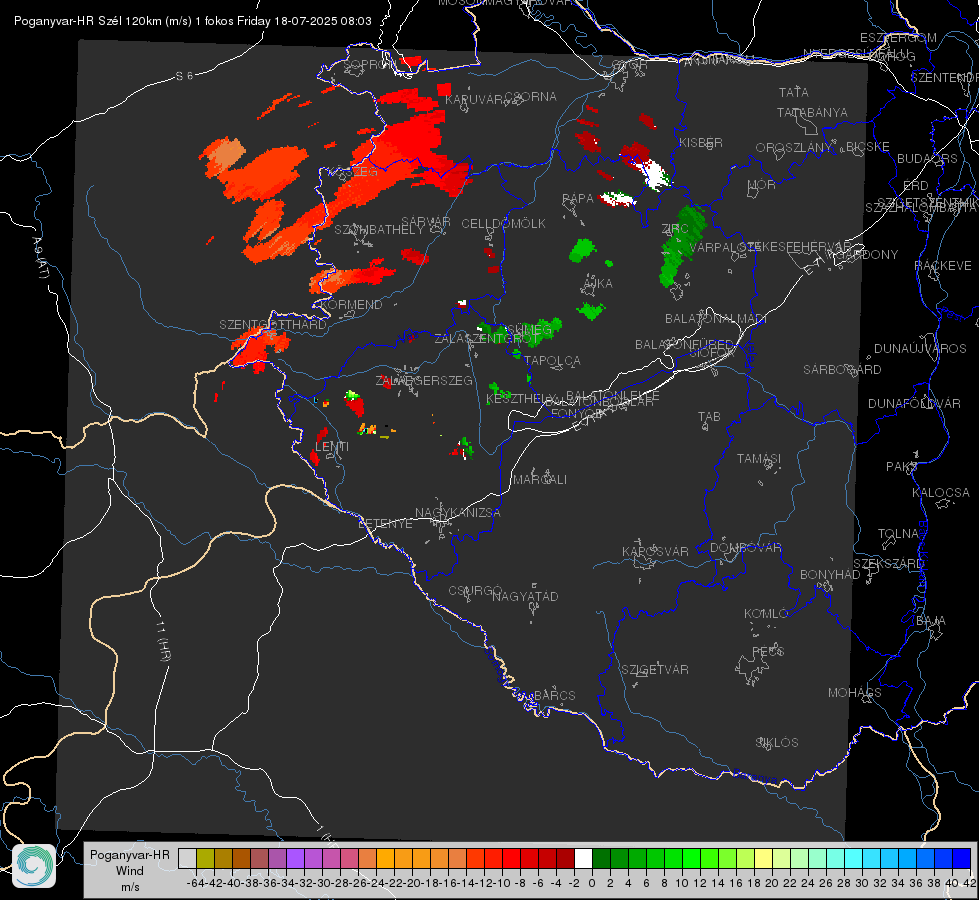
Task: Select the KAPOSVAR city label
Action: click(655, 551)
